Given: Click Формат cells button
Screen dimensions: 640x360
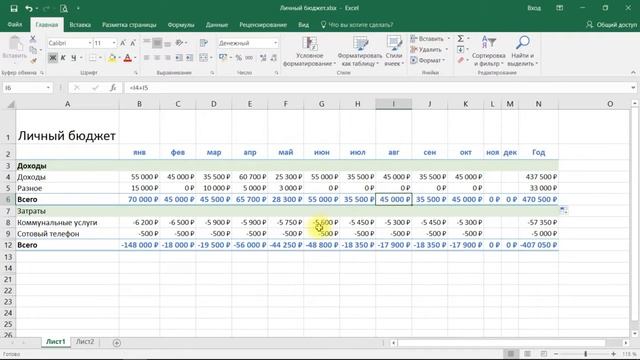Looking at the screenshot, I should click(x=427, y=60).
